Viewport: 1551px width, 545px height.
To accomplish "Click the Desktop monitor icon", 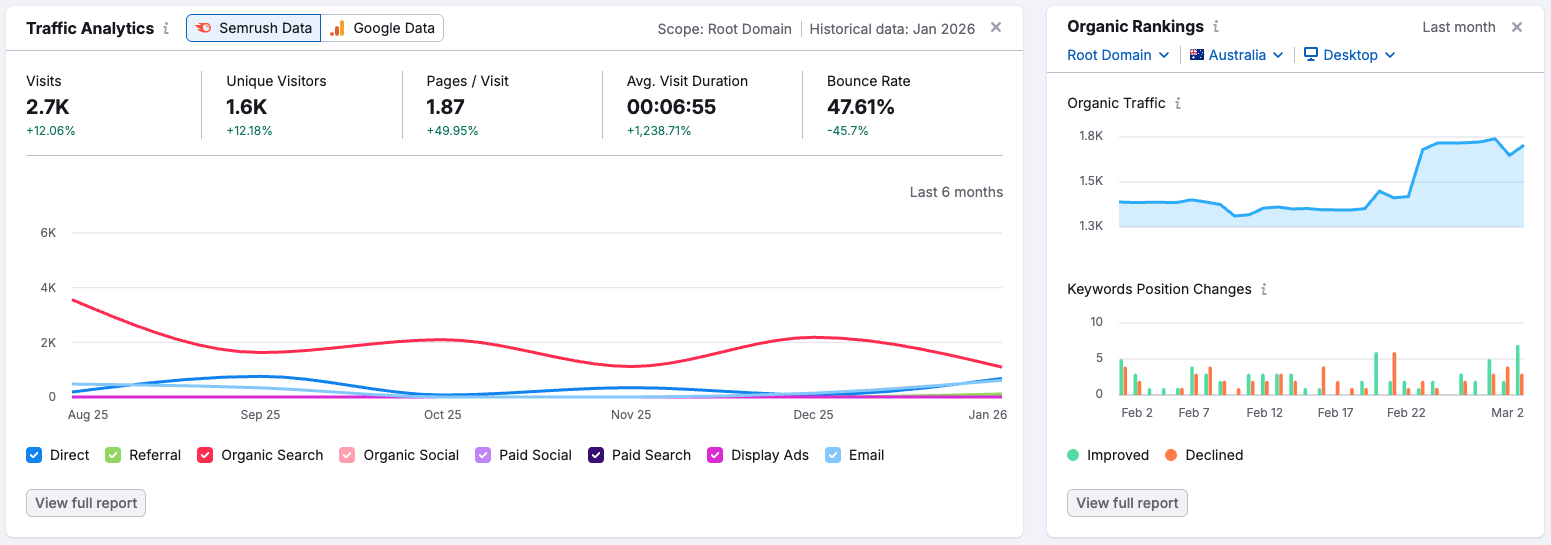I will [x=1311, y=55].
